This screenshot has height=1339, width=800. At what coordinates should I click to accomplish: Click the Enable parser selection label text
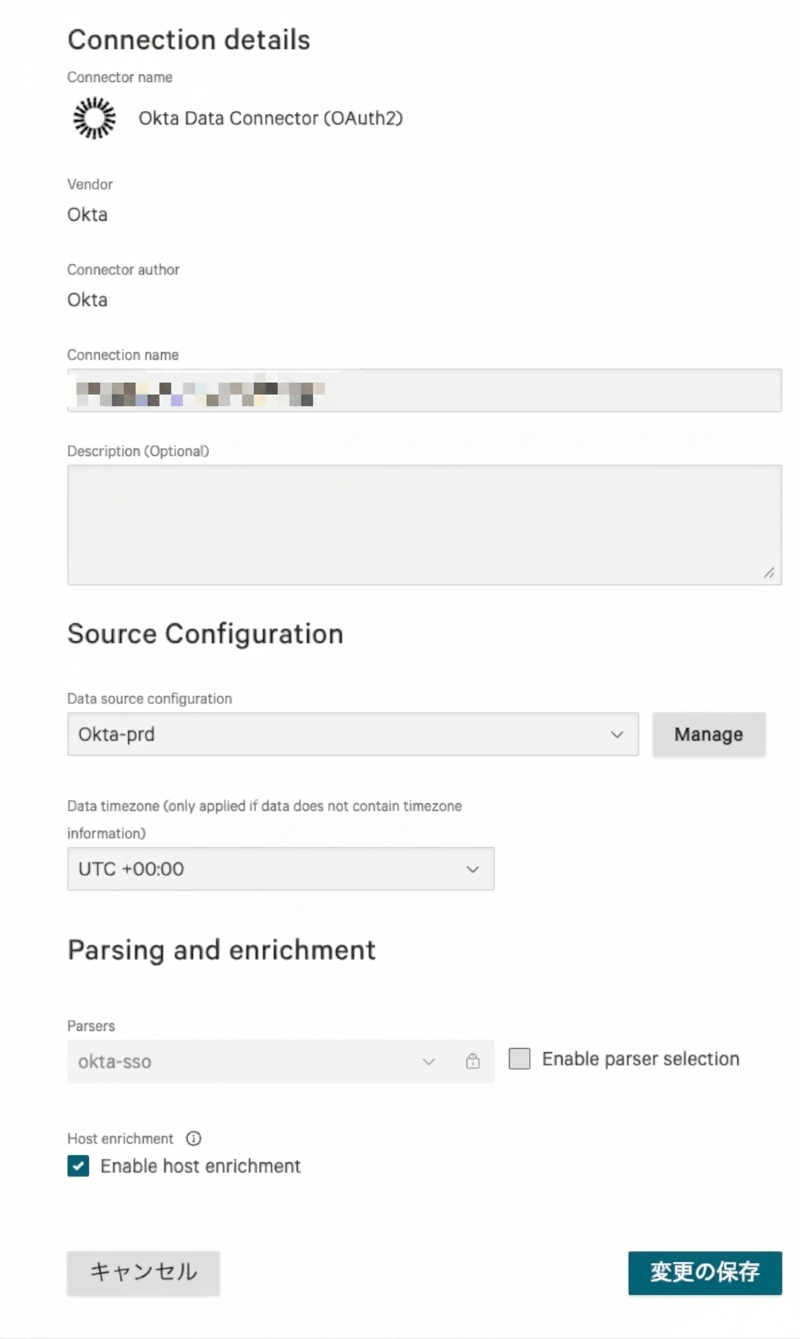pyautogui.click(x=641, y=1059)
